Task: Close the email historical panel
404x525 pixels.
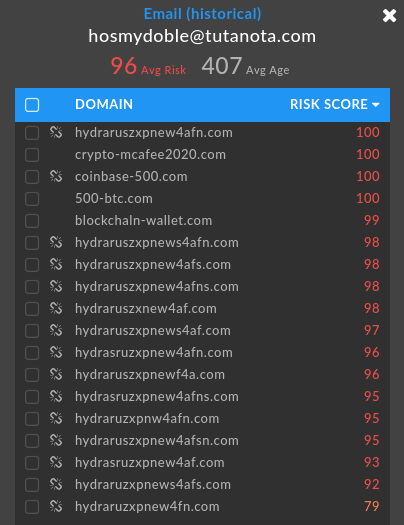Action: (389, 15)
